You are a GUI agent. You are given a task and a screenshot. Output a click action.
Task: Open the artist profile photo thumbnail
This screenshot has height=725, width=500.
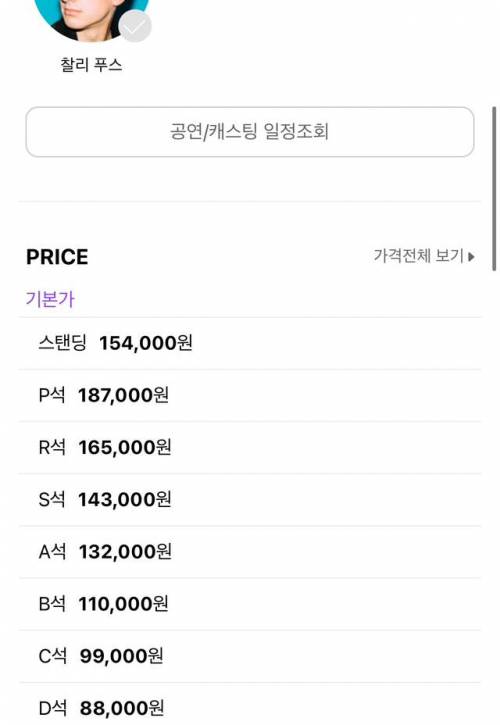tap(92, 18)
